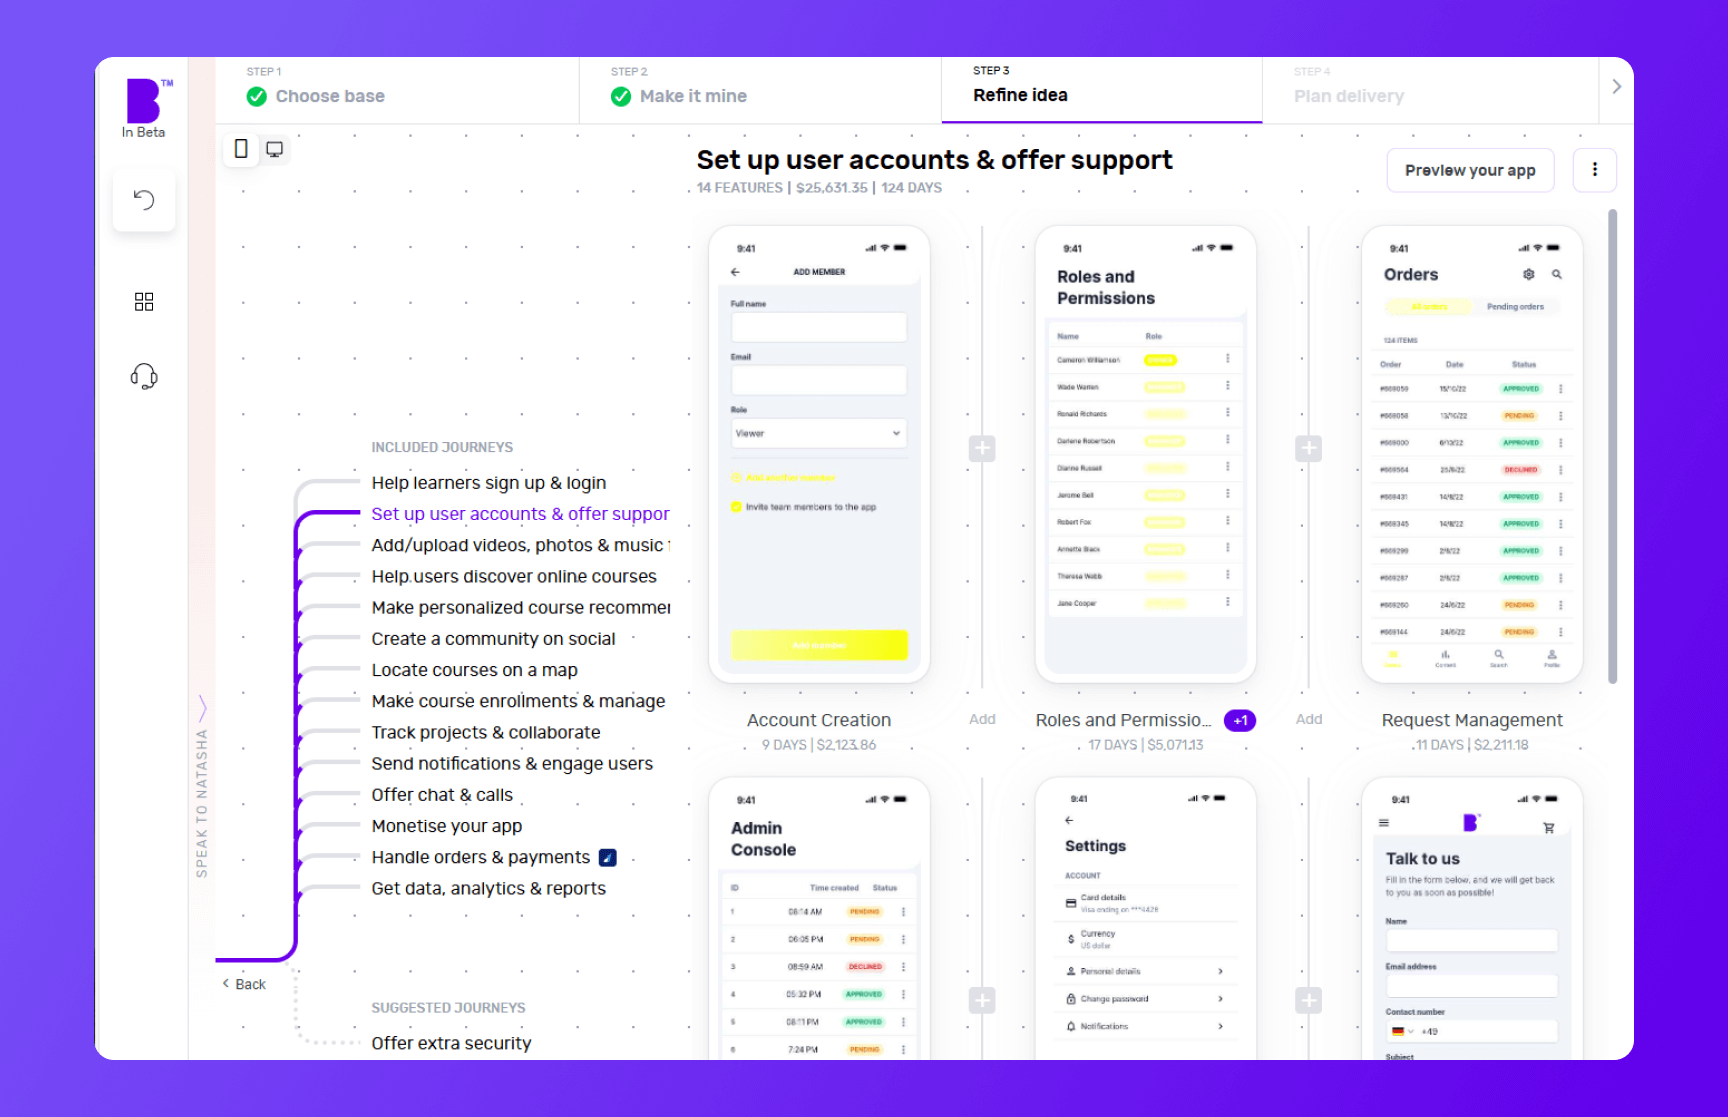Select journey Help users discover online courses

[x=514, y=576]
